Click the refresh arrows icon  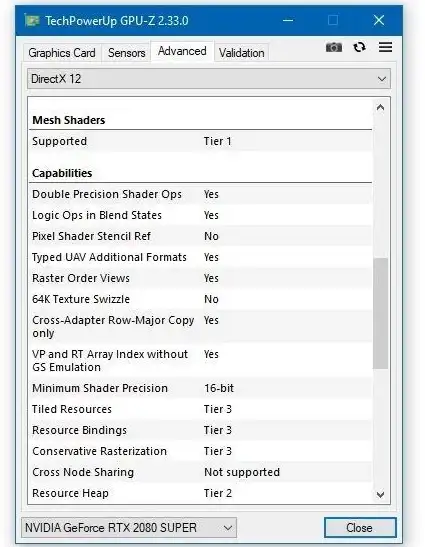pyautogui.click(x=359, y=47)
